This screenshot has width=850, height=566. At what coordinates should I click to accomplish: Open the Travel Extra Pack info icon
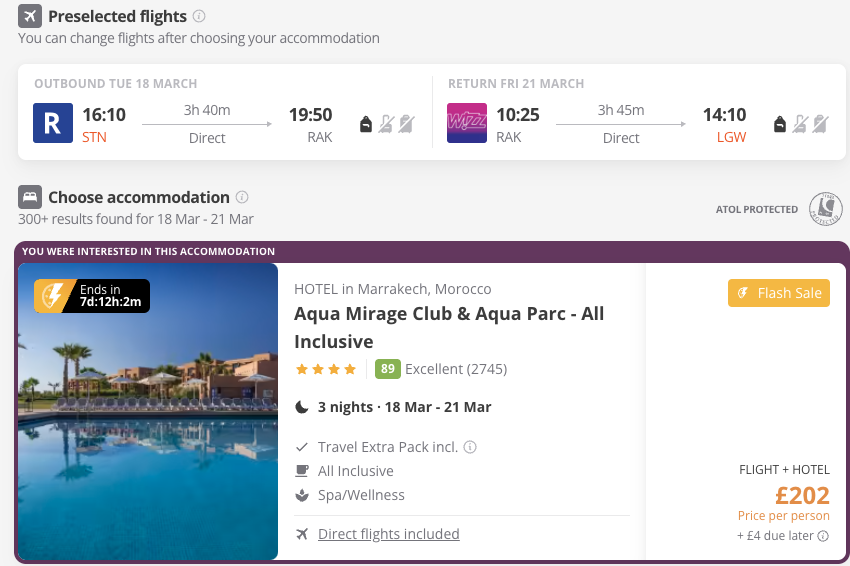coord(470,447)
